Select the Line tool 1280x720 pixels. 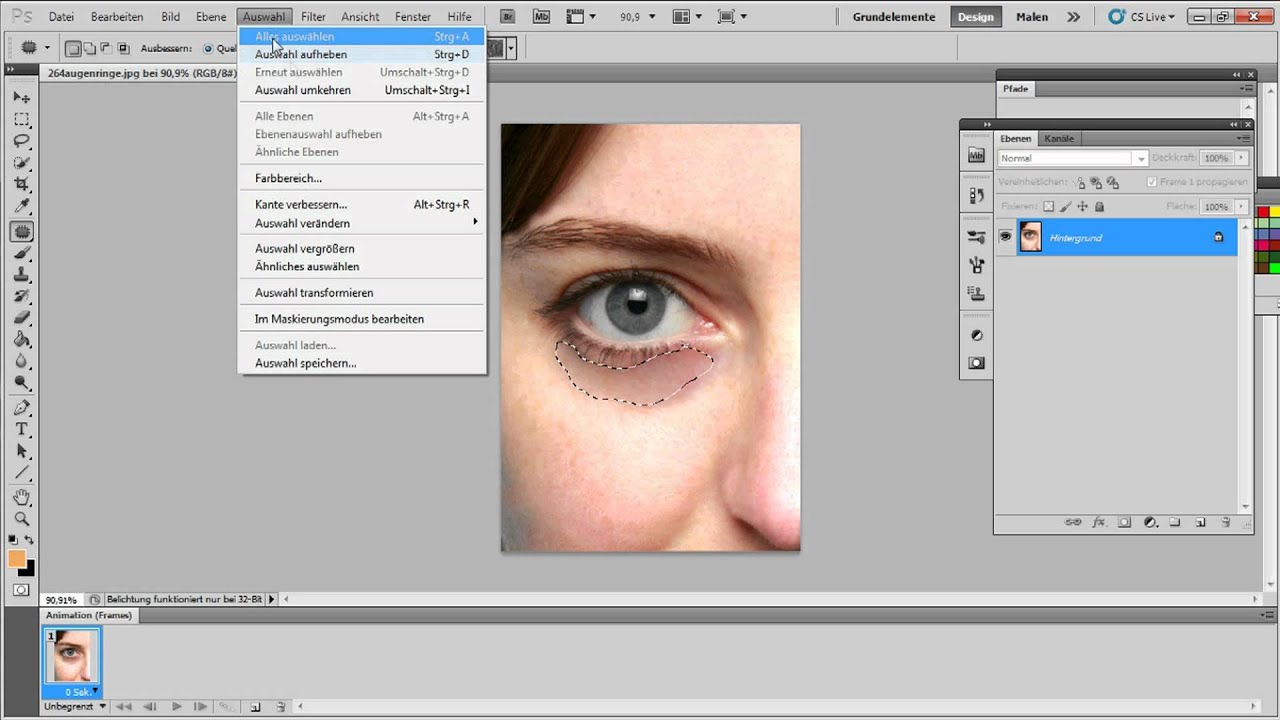click(21, 474)
